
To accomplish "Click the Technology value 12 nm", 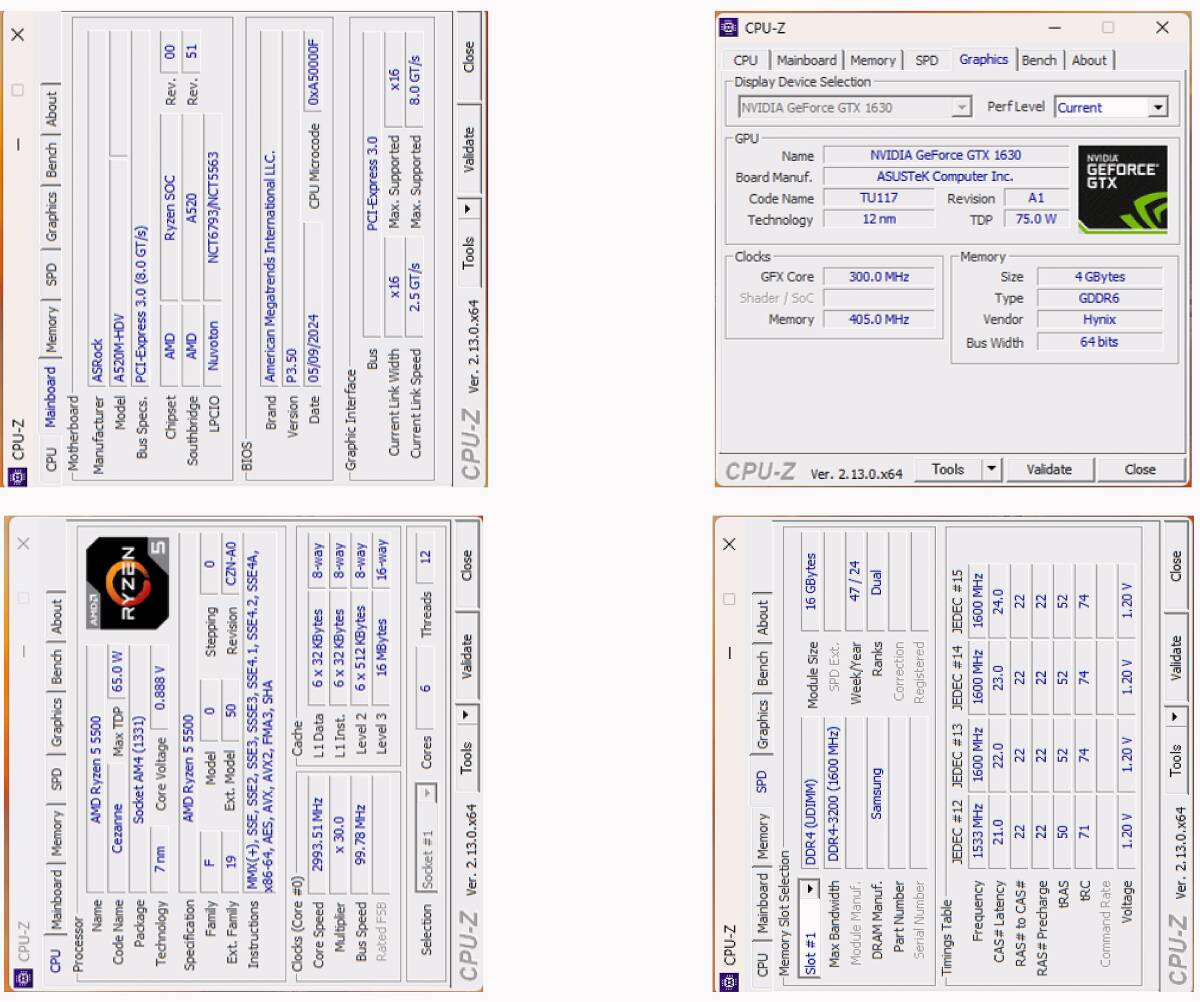I will click(879, 219).
